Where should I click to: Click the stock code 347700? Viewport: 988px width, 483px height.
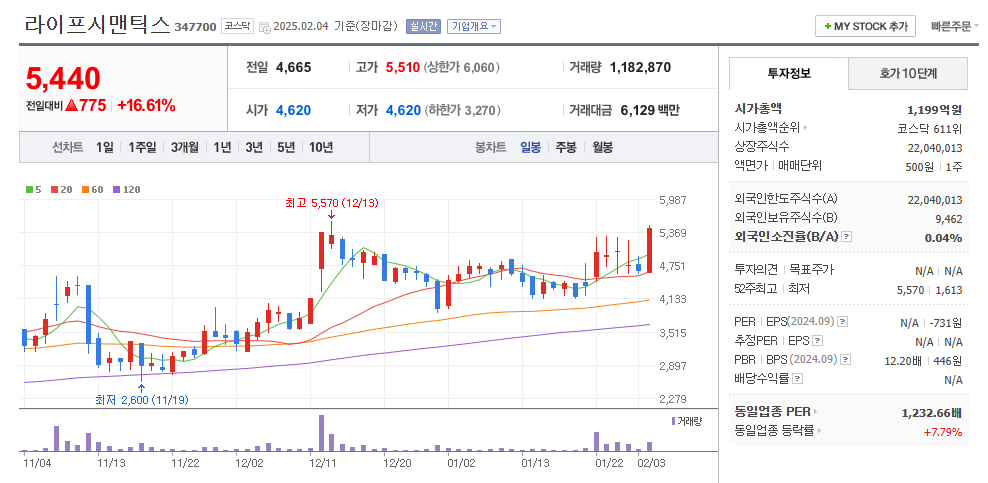coord(195,27)
